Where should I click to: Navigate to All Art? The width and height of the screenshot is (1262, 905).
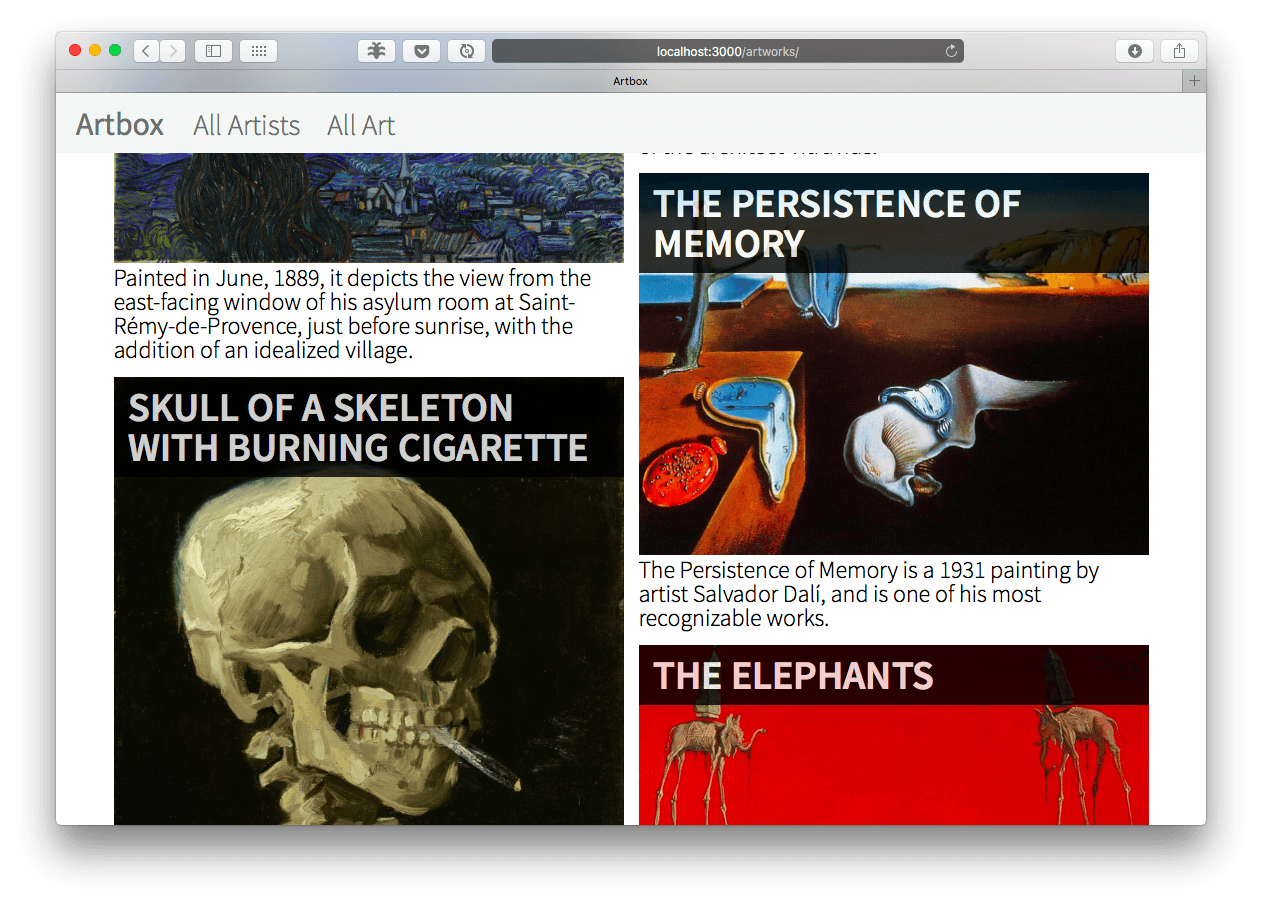click(361, 125)
